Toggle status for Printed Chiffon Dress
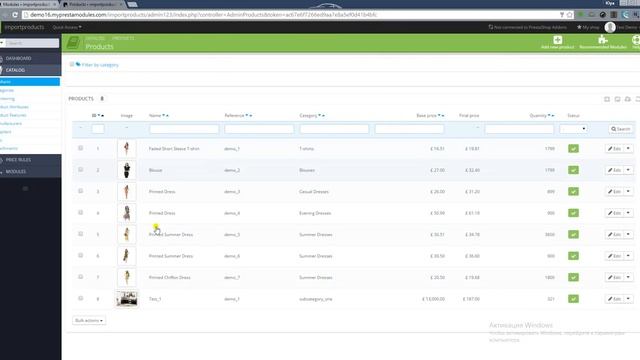The image size is (640, 360). coord(573,277)
